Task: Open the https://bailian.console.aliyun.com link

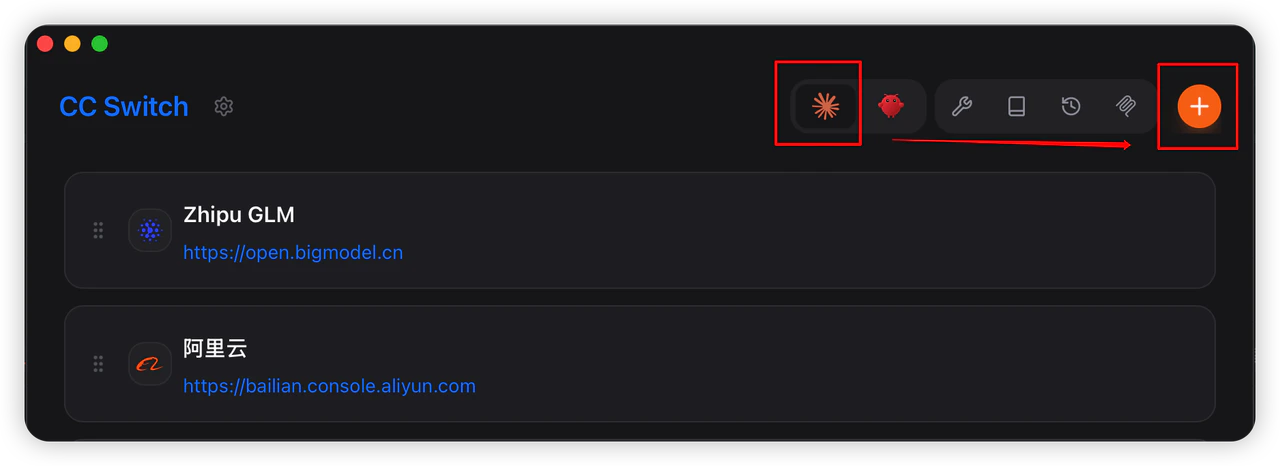Action: click(x=329, y=386)
